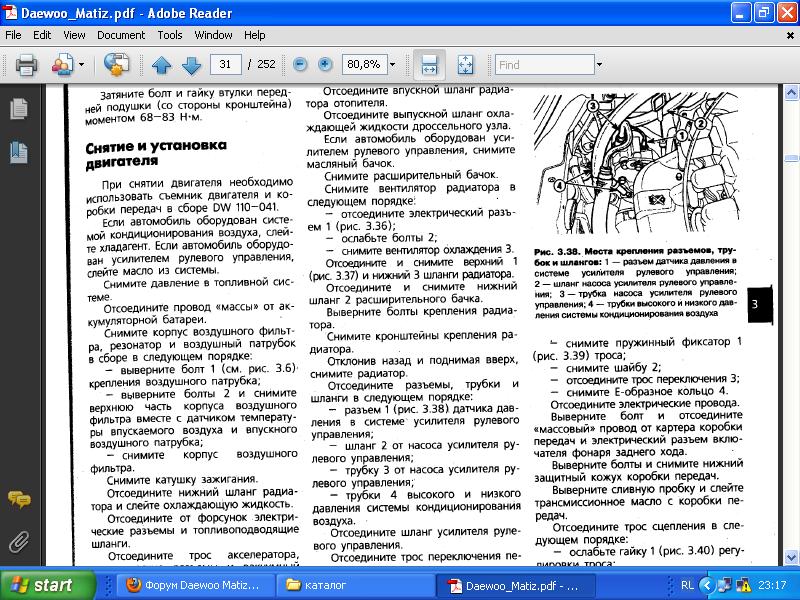800x600 pixels.
Task: Click the globe search/web icon
Action: 116,65
